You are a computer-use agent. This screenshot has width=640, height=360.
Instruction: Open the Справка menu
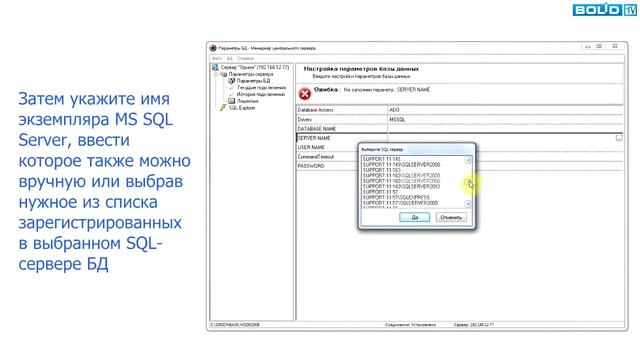(x=245, y=58)
